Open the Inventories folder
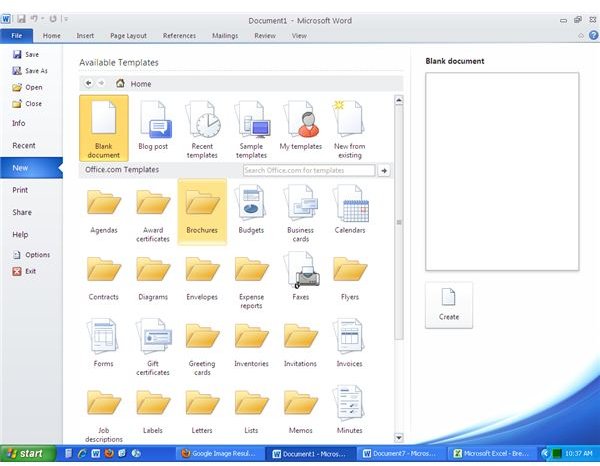 (251, 344)
